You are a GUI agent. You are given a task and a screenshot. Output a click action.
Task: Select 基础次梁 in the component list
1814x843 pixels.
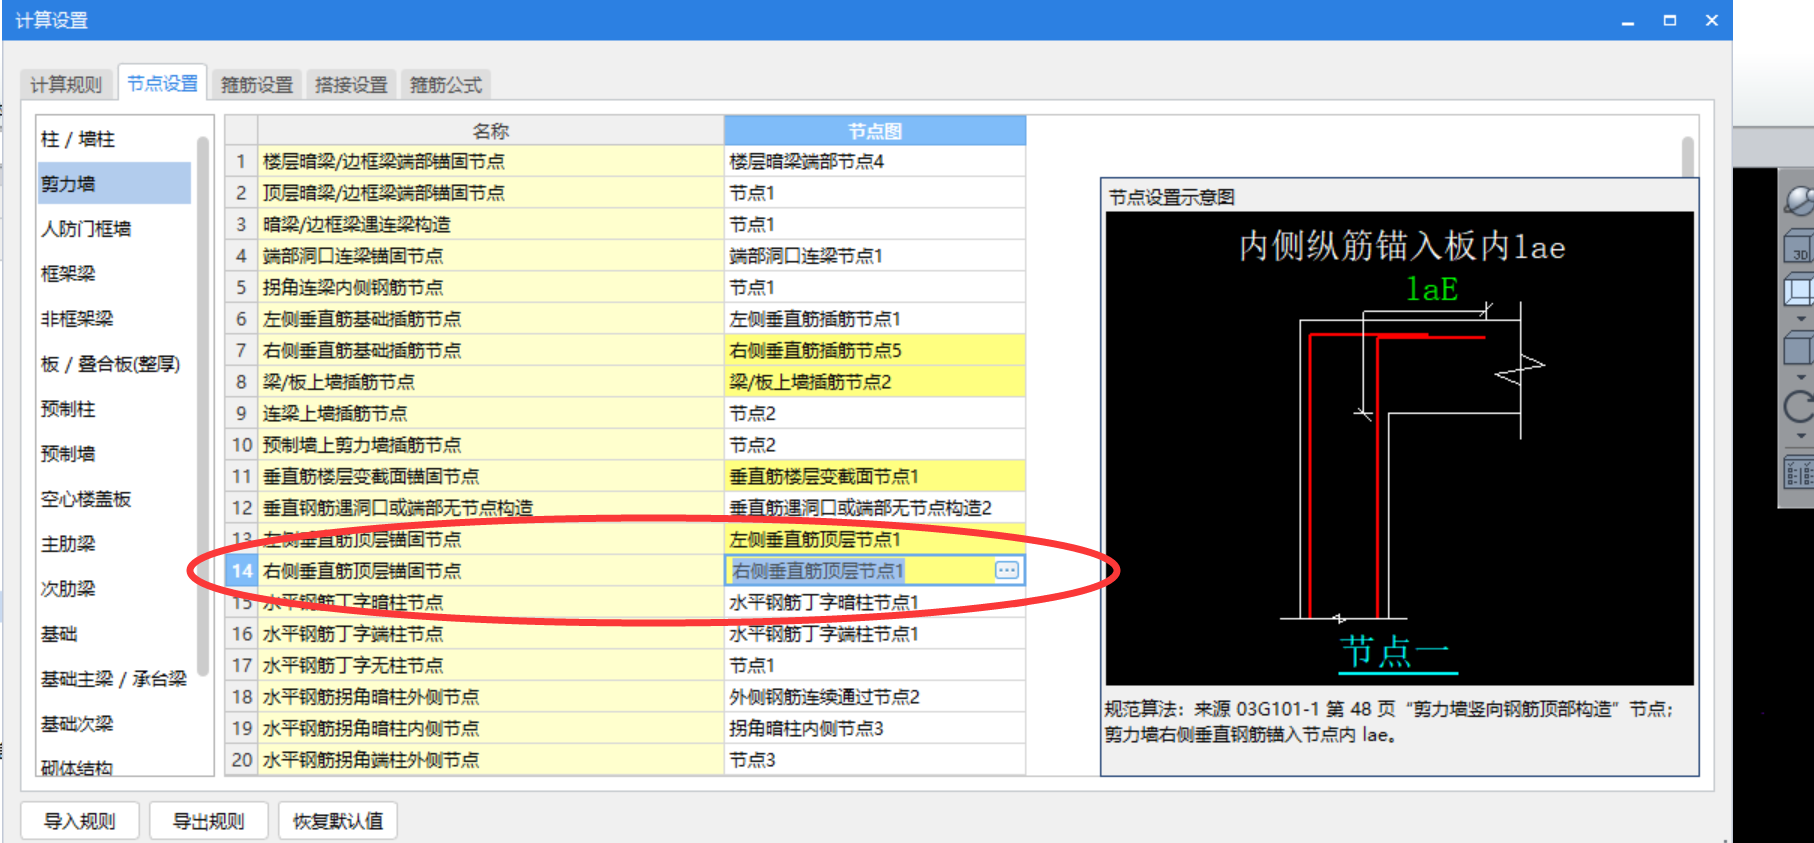click(x=113, y=724)
